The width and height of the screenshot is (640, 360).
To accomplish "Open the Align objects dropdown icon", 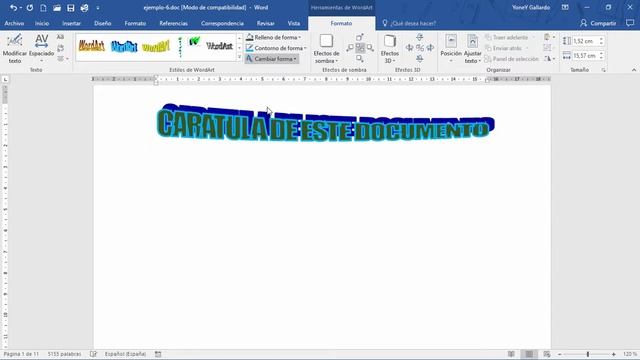I will coord(549,37).
